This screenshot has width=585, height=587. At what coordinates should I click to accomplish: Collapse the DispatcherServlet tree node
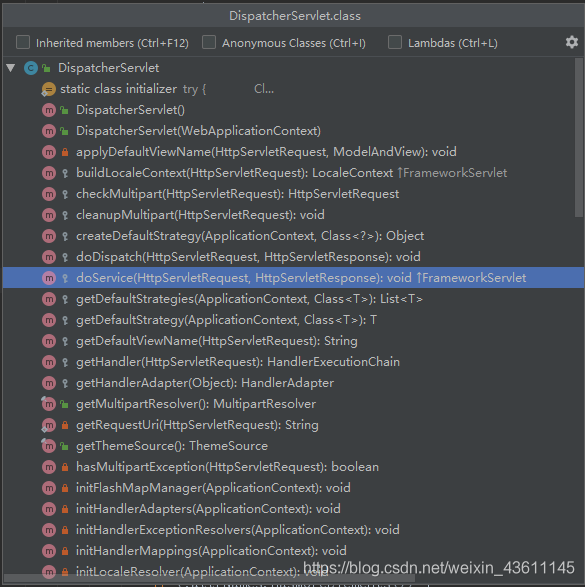coord(11,68)
